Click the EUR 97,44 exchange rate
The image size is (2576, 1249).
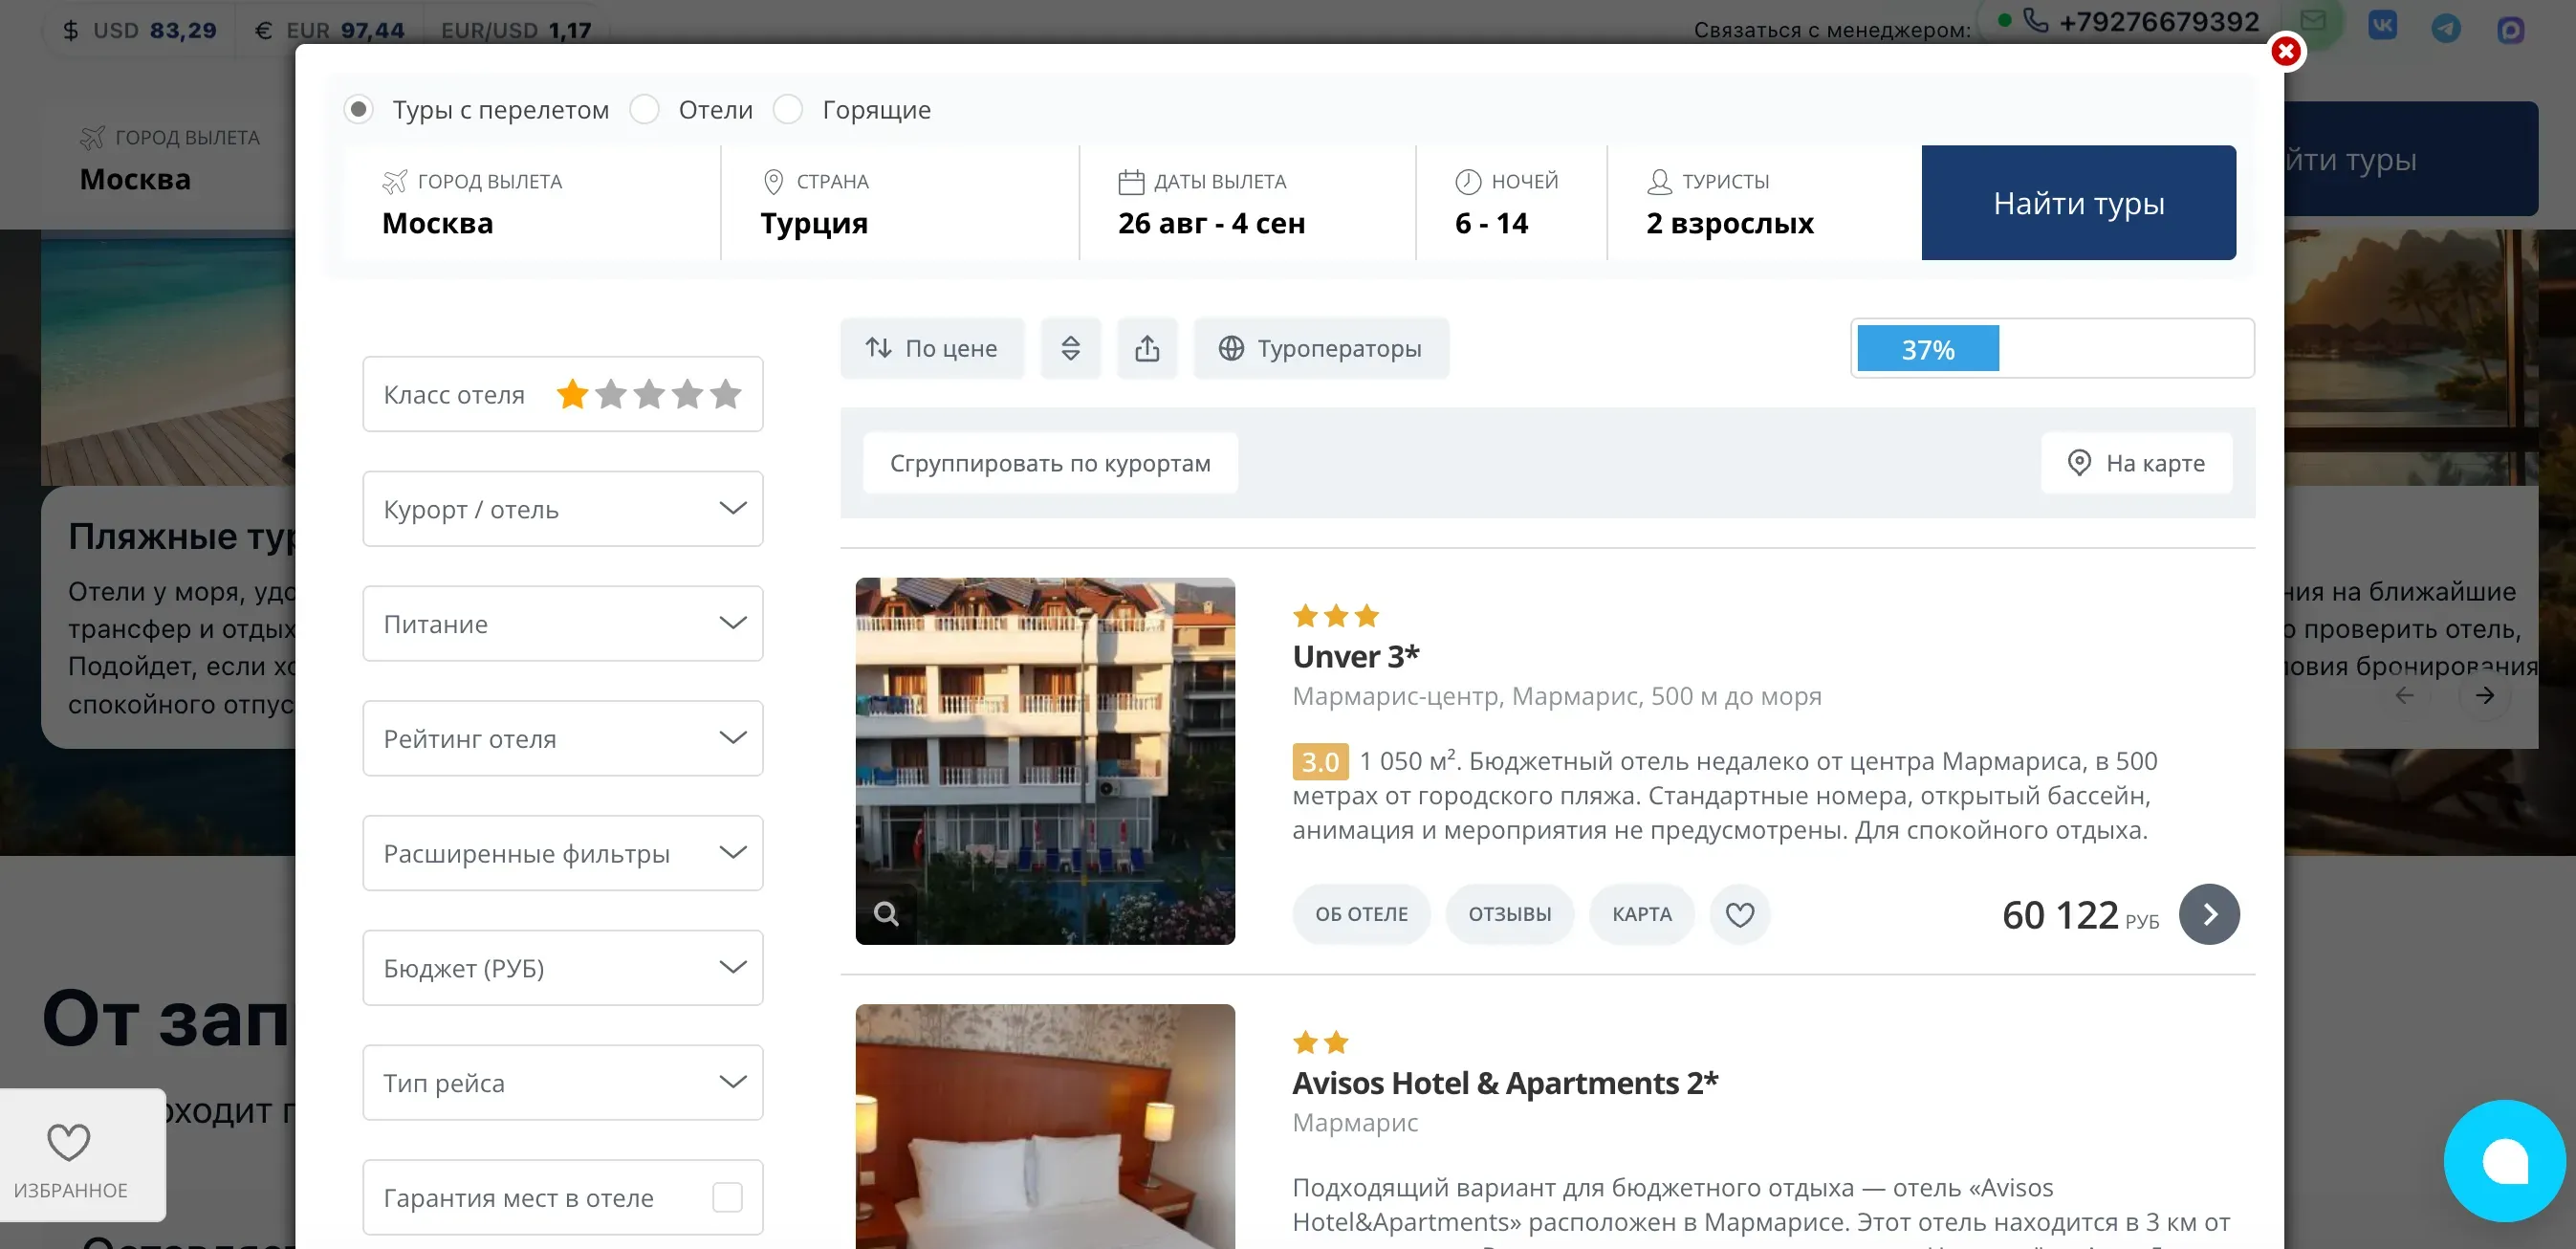point(329,31)
